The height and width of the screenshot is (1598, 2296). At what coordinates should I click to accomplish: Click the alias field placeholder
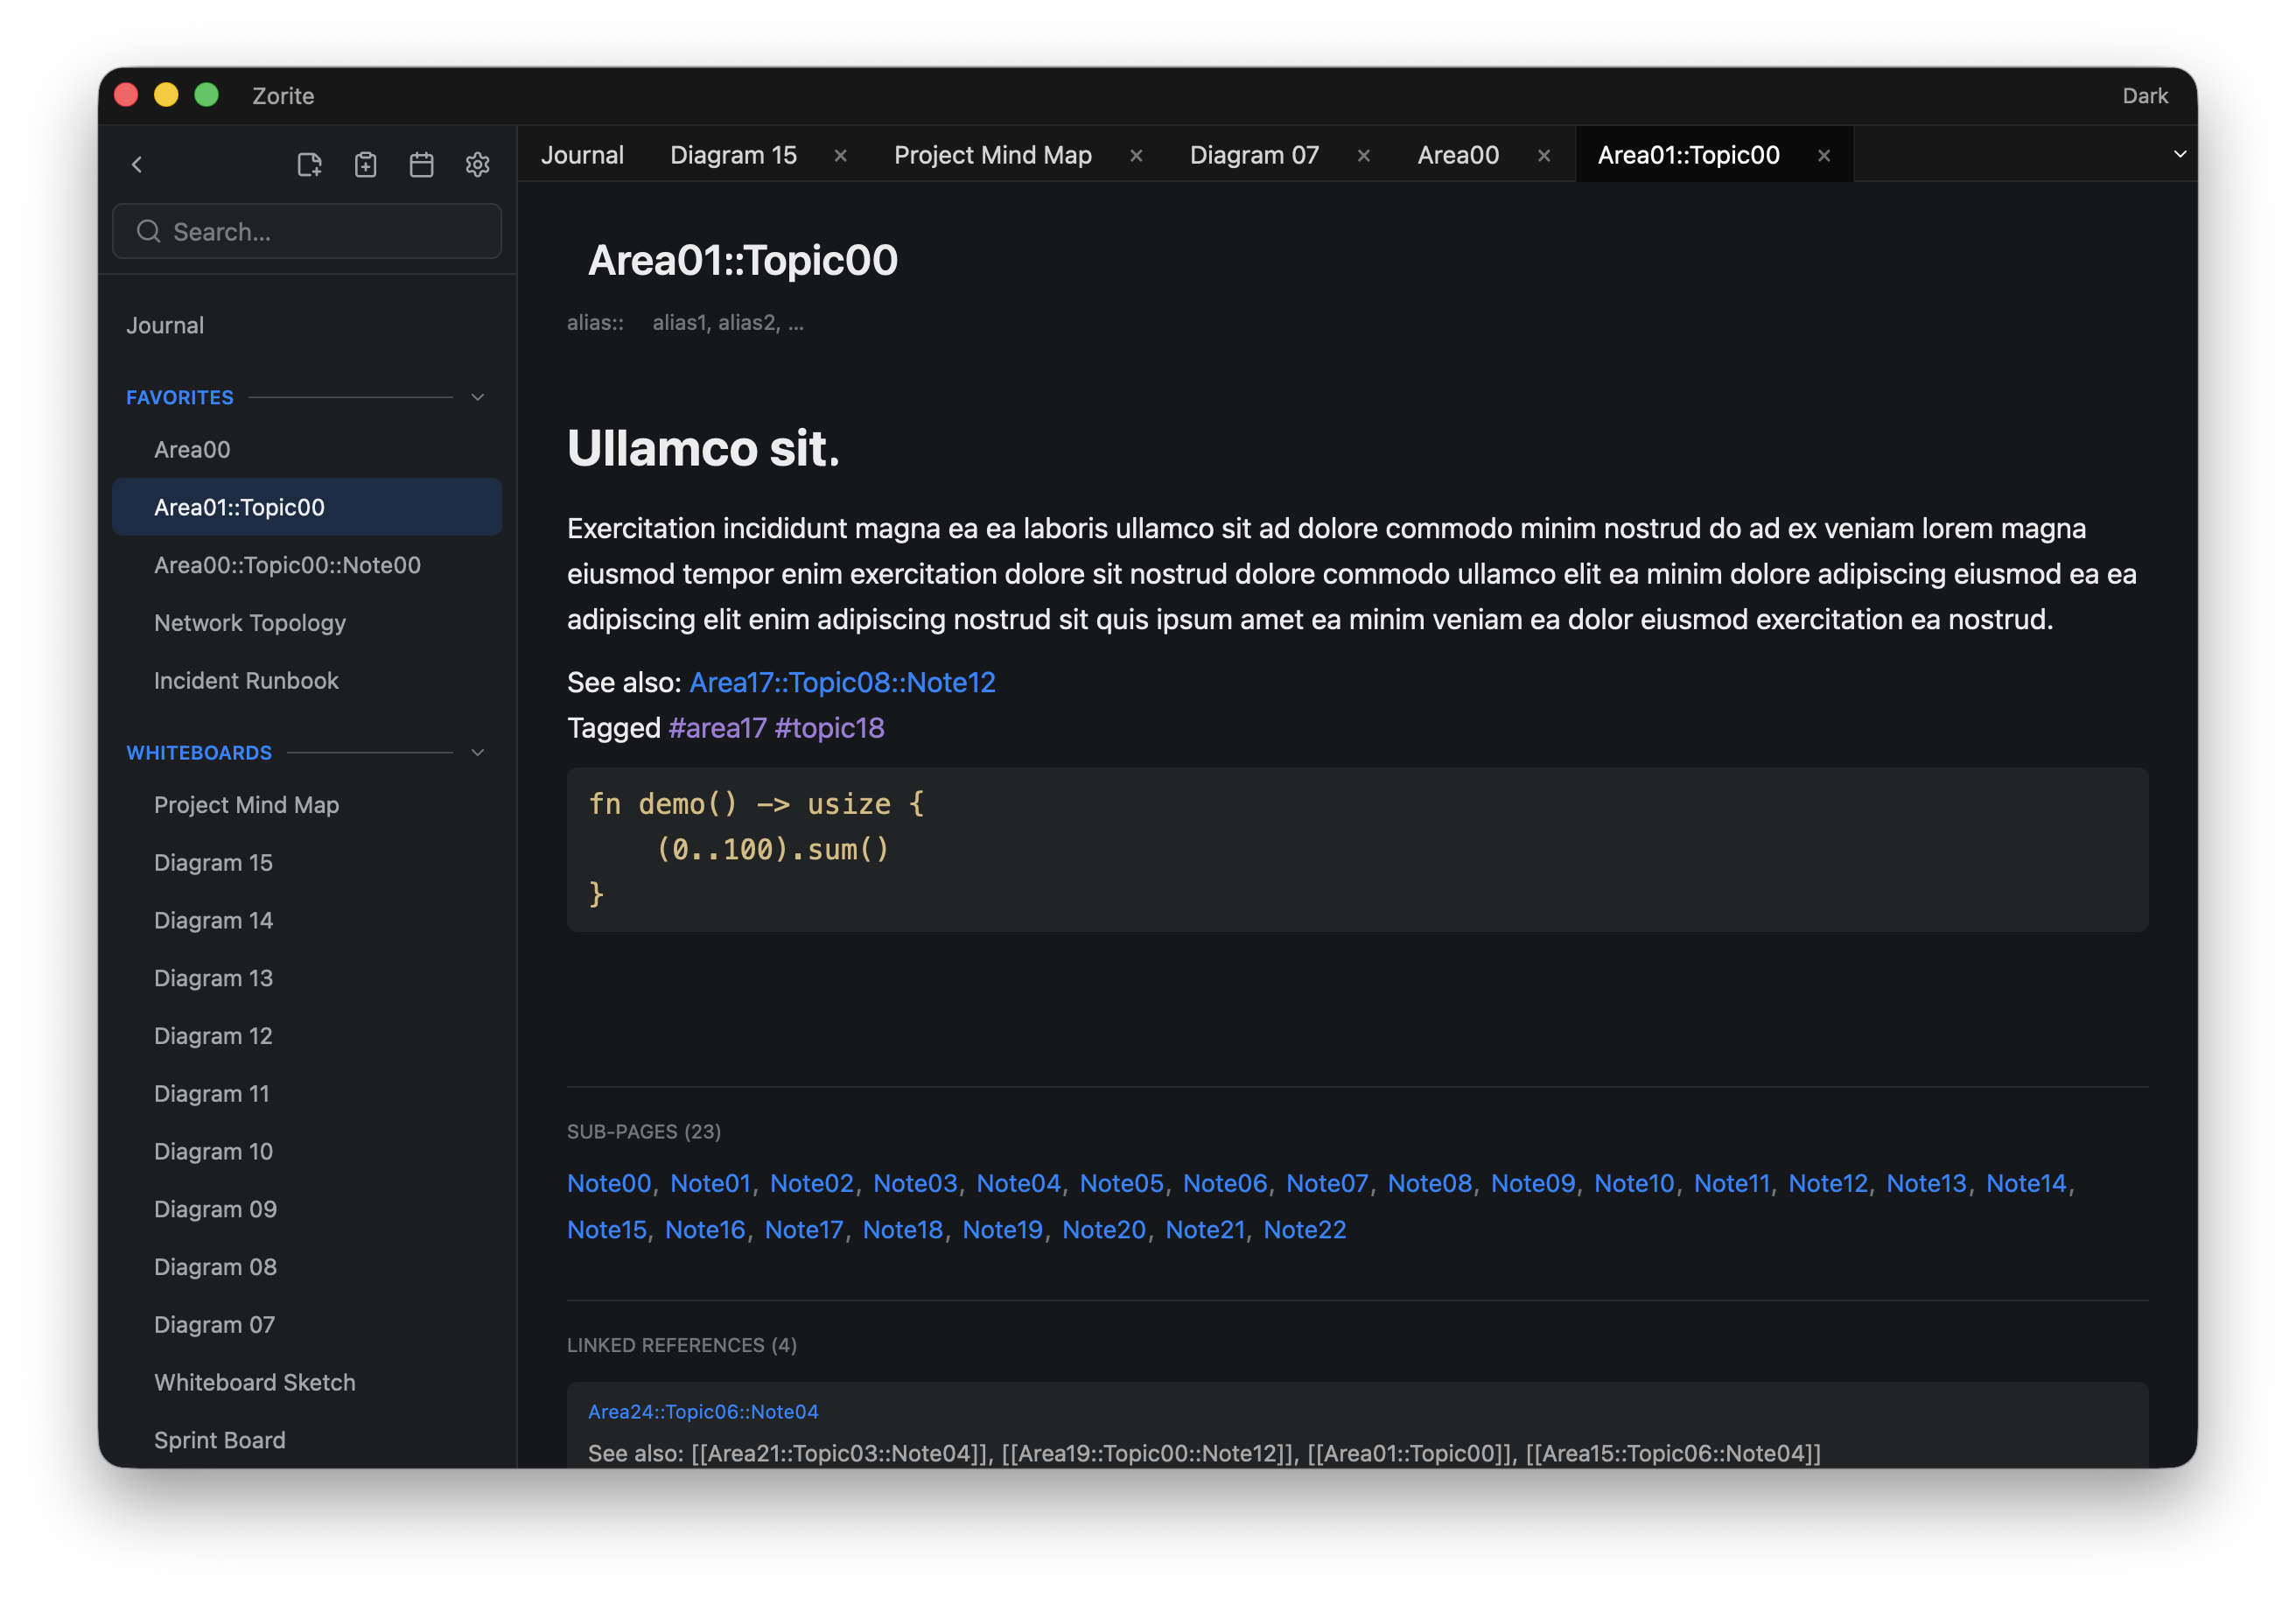727,322
